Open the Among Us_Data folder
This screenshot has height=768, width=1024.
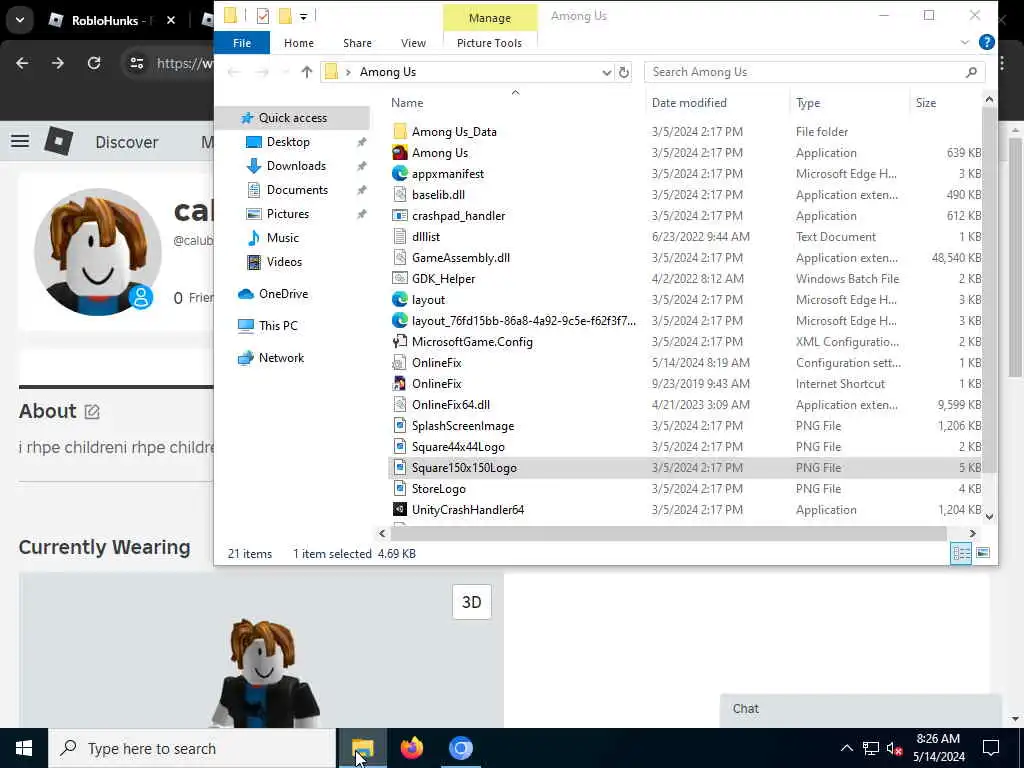(454, 132)
